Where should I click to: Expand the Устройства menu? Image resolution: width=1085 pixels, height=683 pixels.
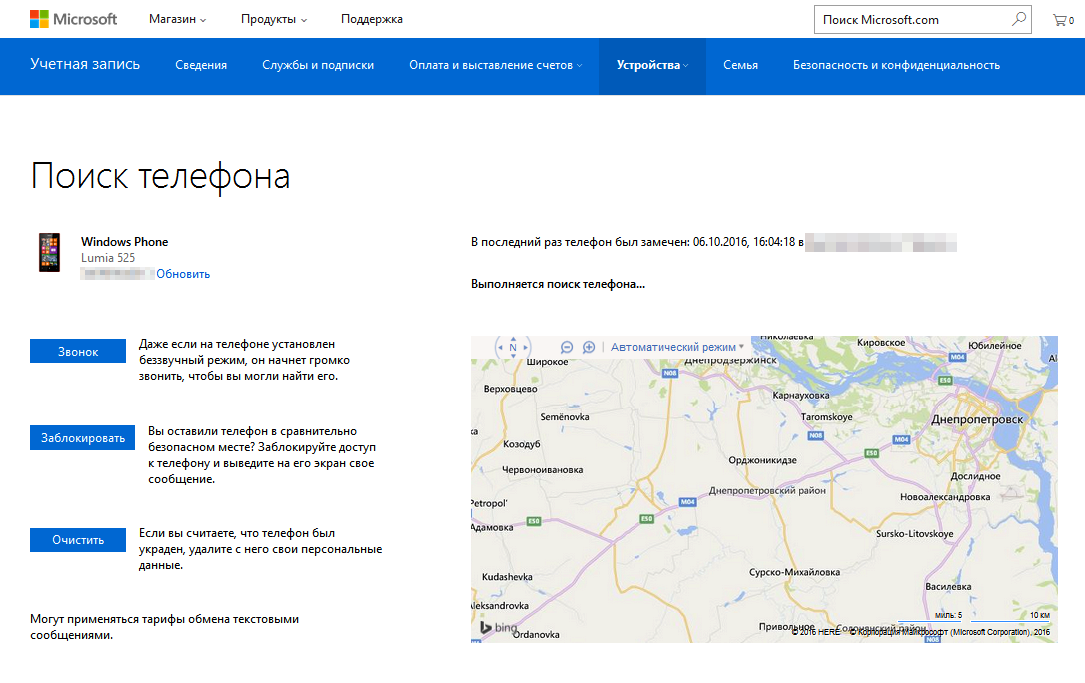point(652,65)
